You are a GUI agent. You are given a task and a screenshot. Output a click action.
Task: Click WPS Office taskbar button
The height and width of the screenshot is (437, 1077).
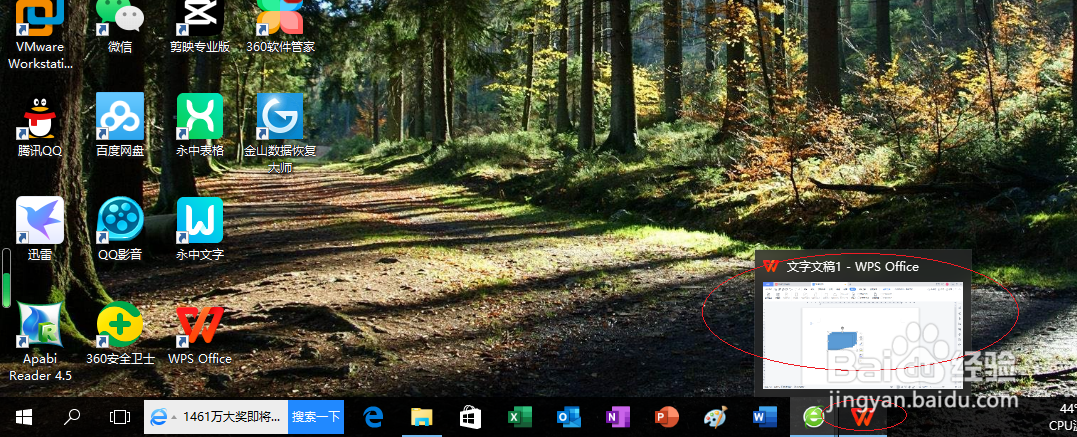point(863,416)
